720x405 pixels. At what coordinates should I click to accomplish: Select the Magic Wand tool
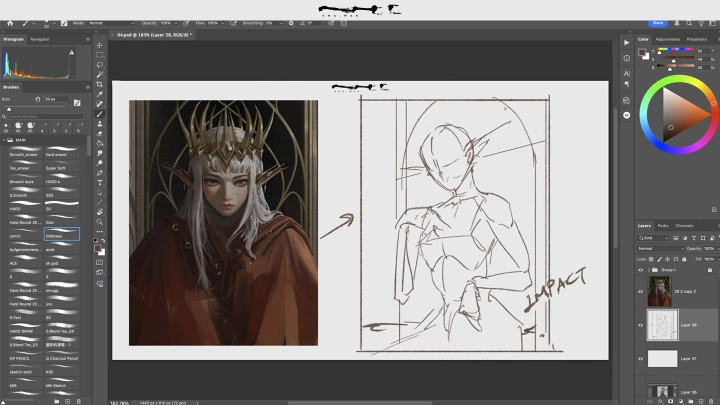(100, 74)
